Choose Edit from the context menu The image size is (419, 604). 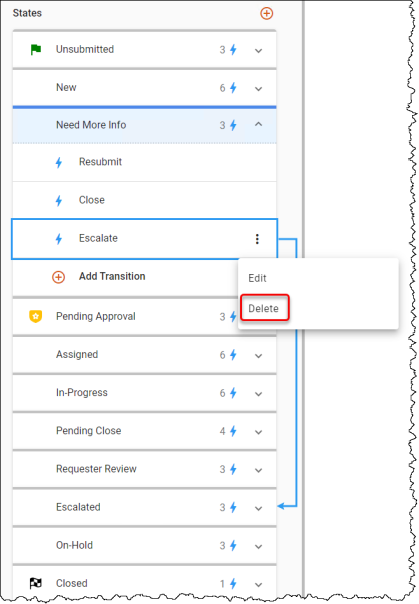pyautogui.click(x=257, y=278)
